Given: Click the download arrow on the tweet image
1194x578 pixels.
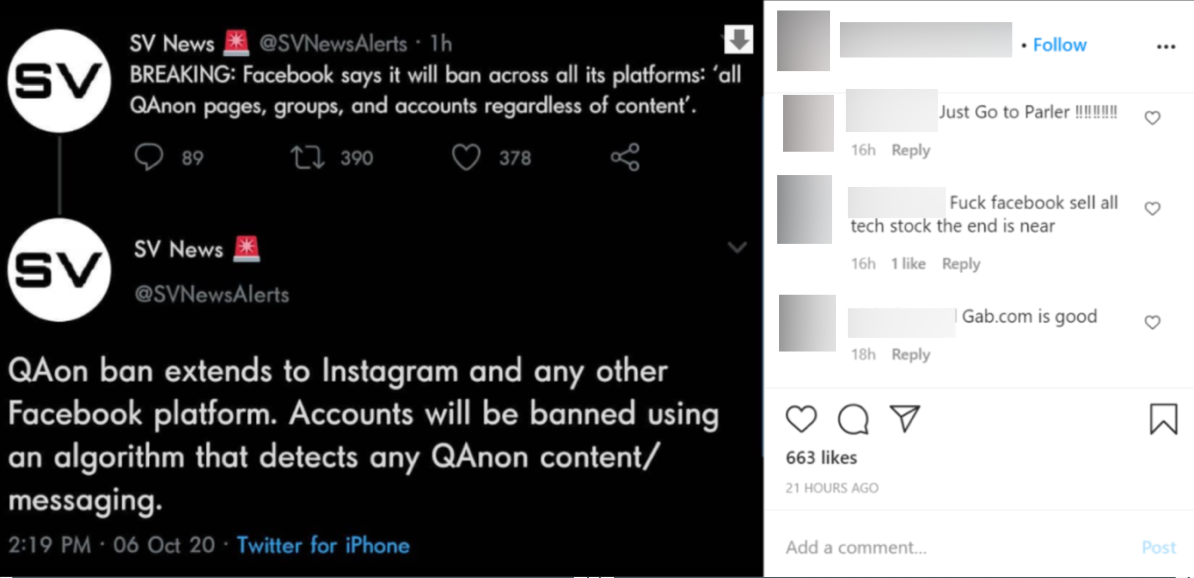Looking at the screenshot, I should coord(737,40).
